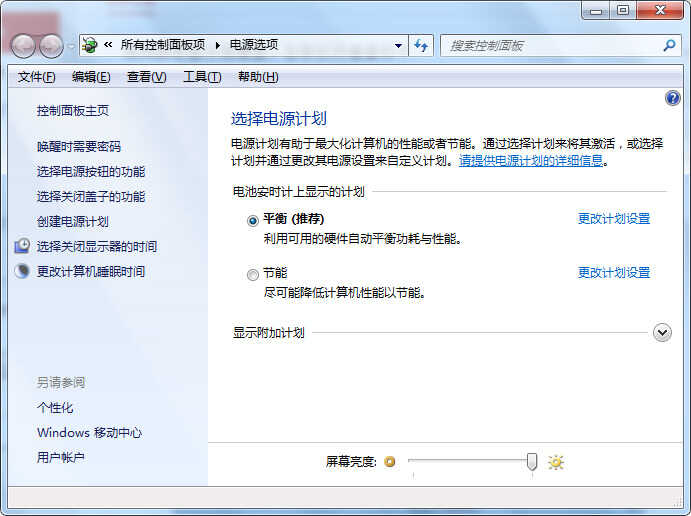
Task: Click 更改计划设置 for the 平衡 plan
Action: coord(613,219)
